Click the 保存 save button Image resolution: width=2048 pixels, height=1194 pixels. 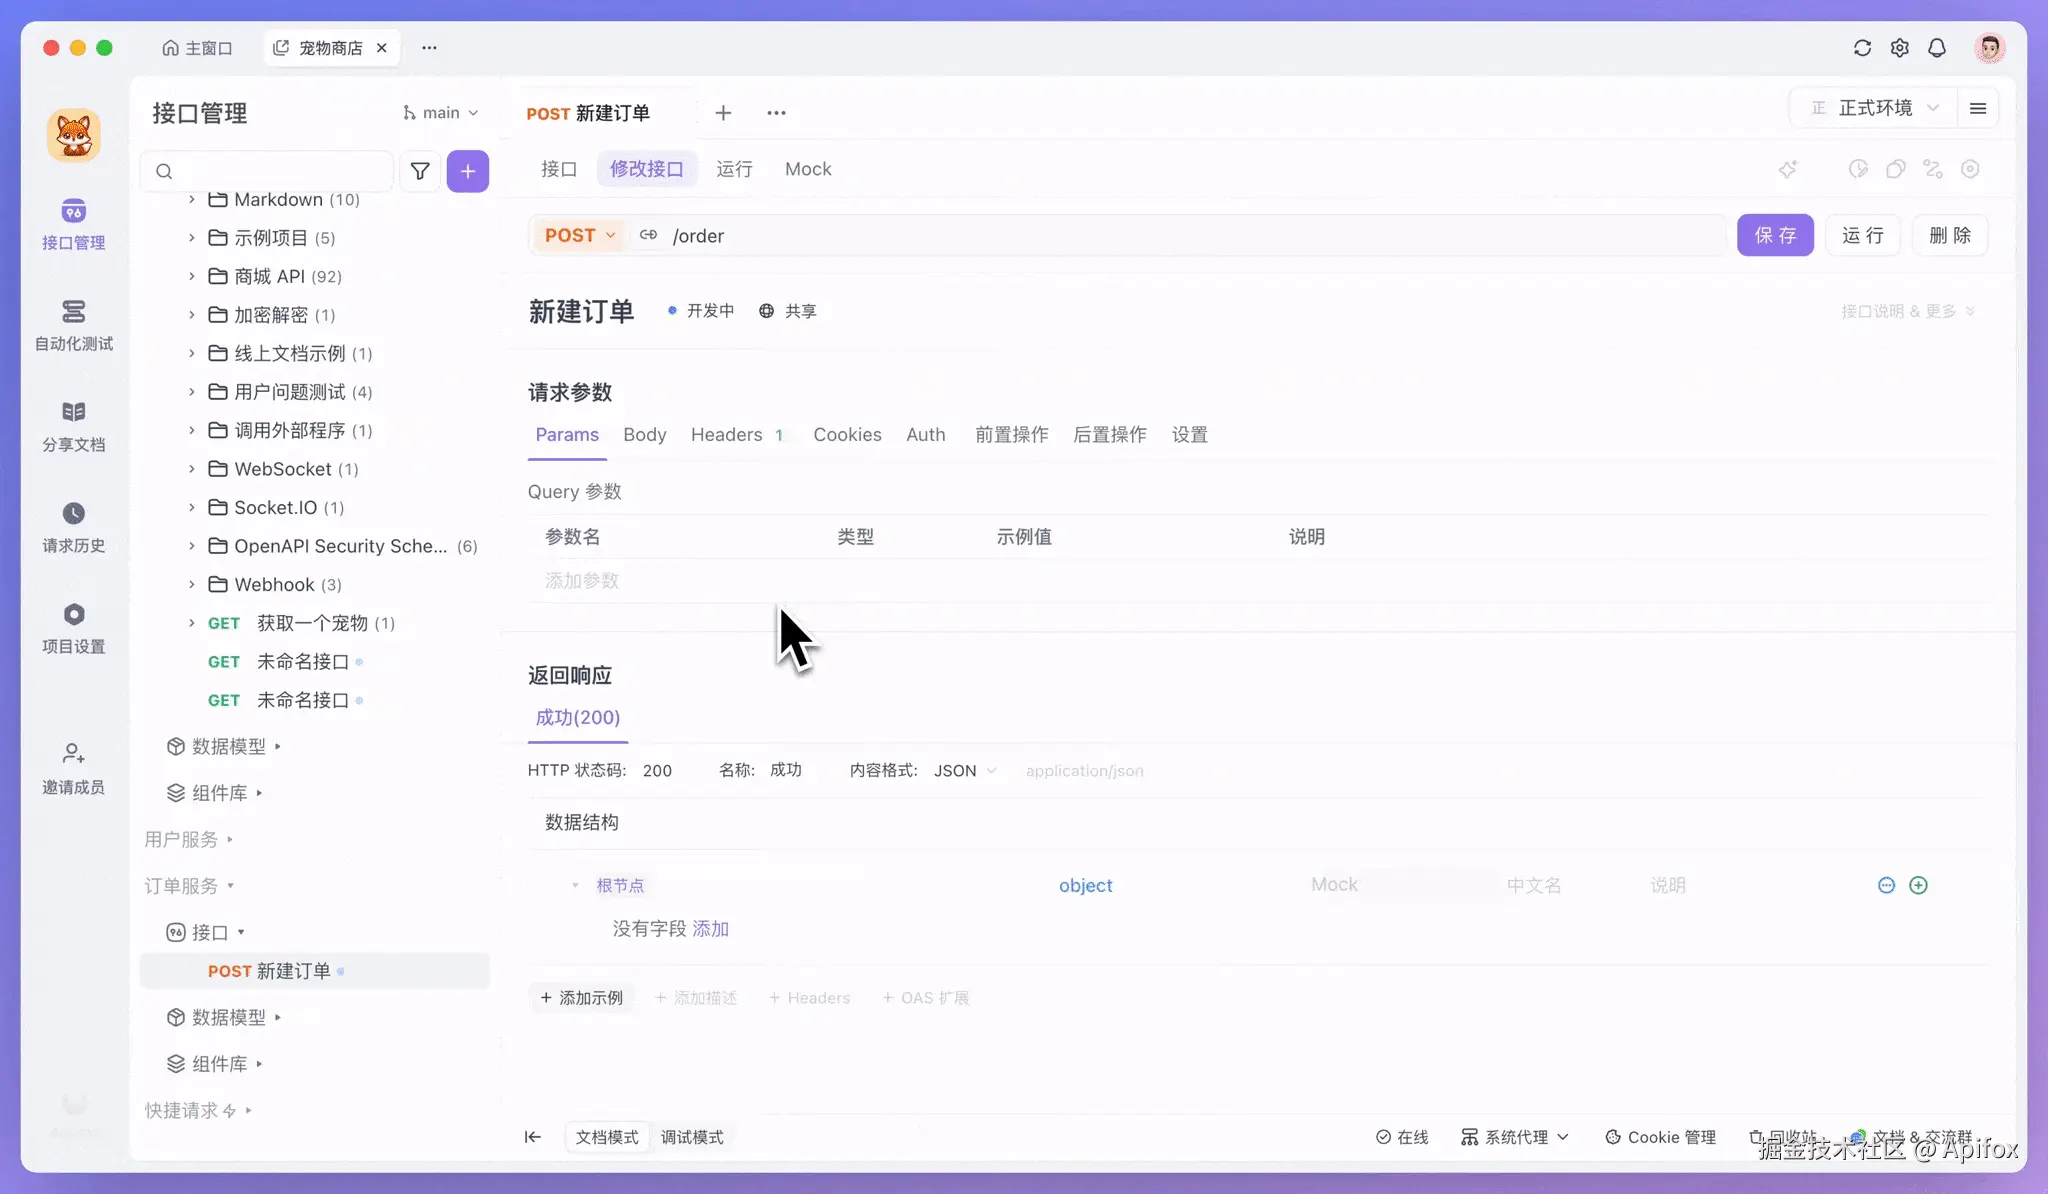(x=1774, y=235)
